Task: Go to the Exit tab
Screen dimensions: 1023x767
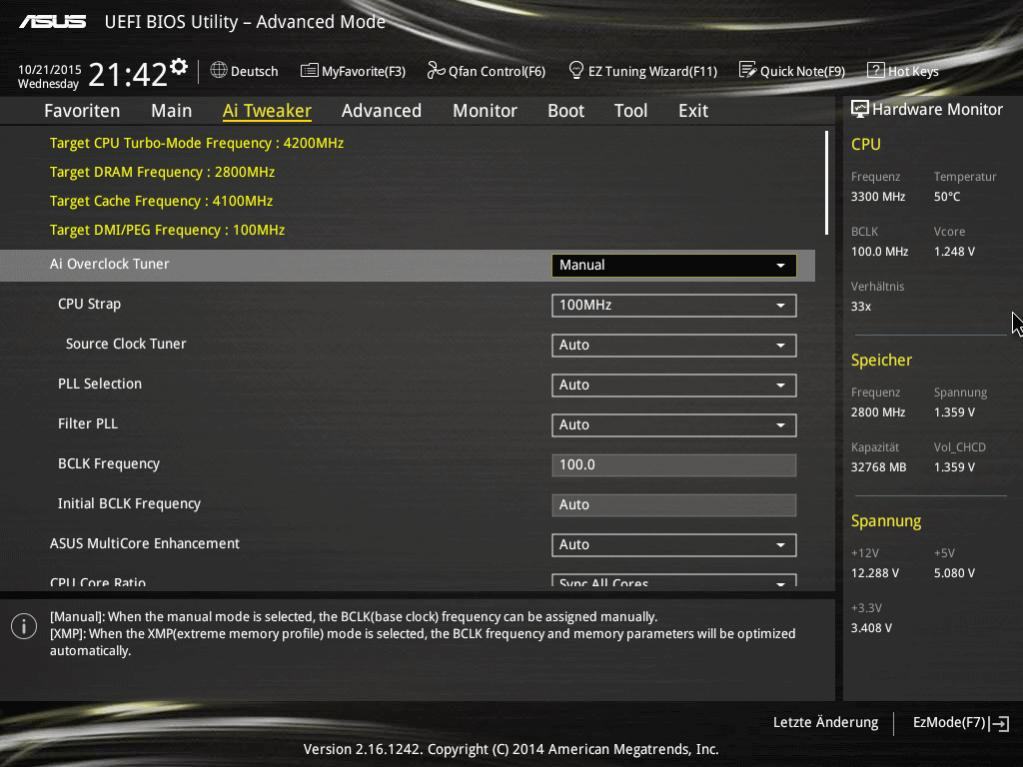Action: (x=693, y=111)
